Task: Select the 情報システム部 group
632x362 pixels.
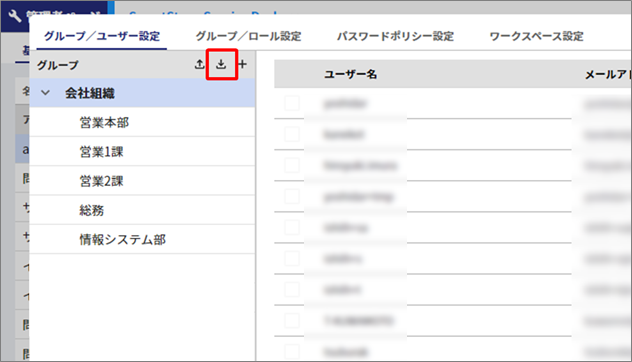Action: pos(142,239)
